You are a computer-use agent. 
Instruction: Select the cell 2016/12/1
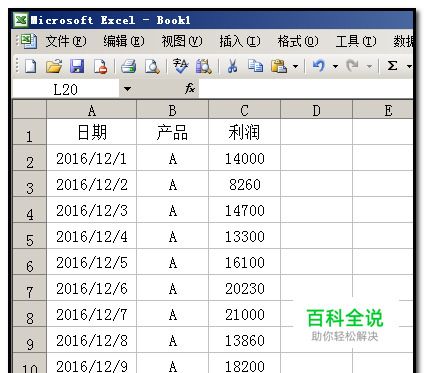(x=92, y=158)
